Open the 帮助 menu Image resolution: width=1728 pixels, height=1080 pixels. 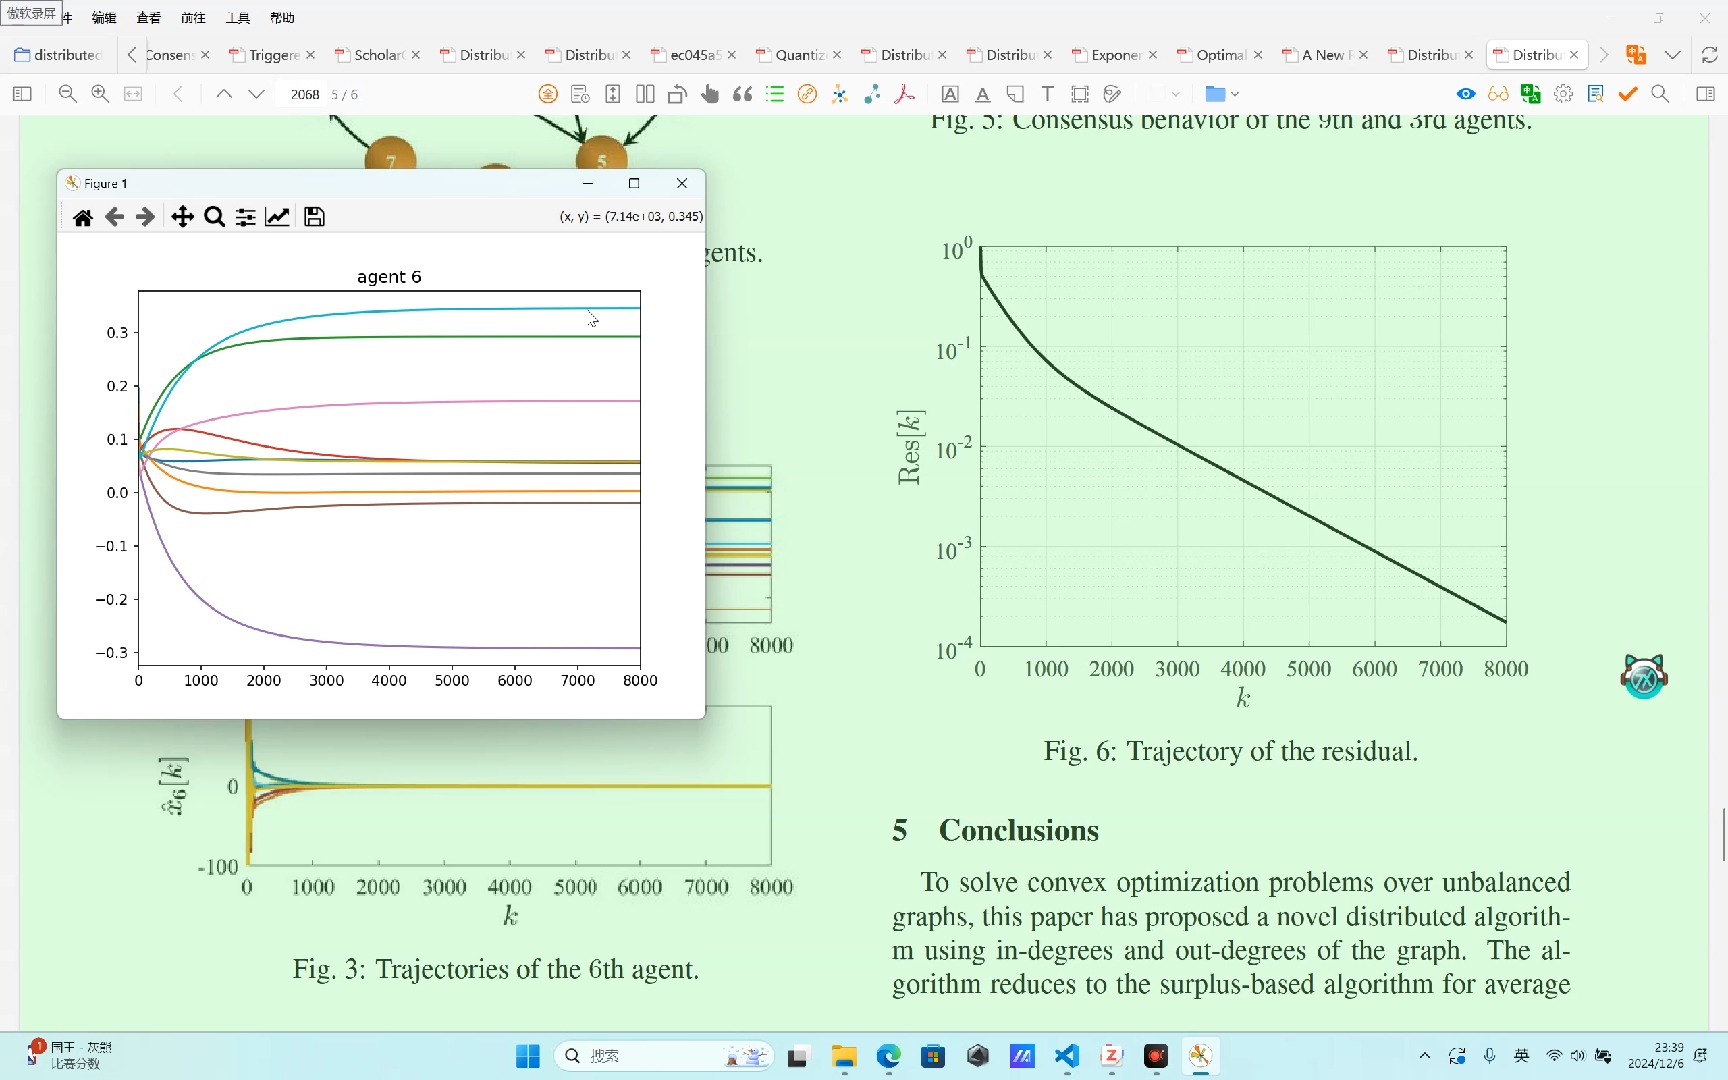click(282, 18)
